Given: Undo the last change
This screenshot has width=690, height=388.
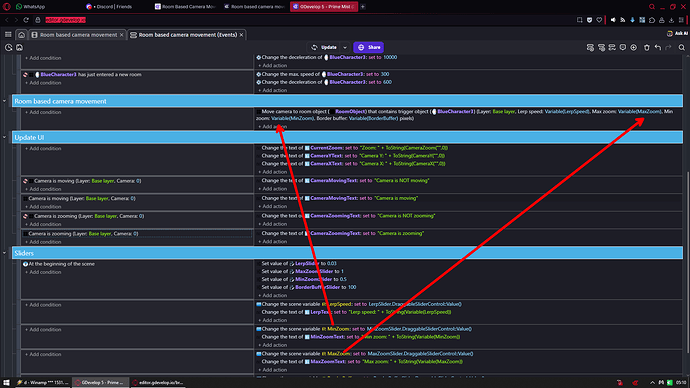Looking at the screenshot, I should (657, 48).
